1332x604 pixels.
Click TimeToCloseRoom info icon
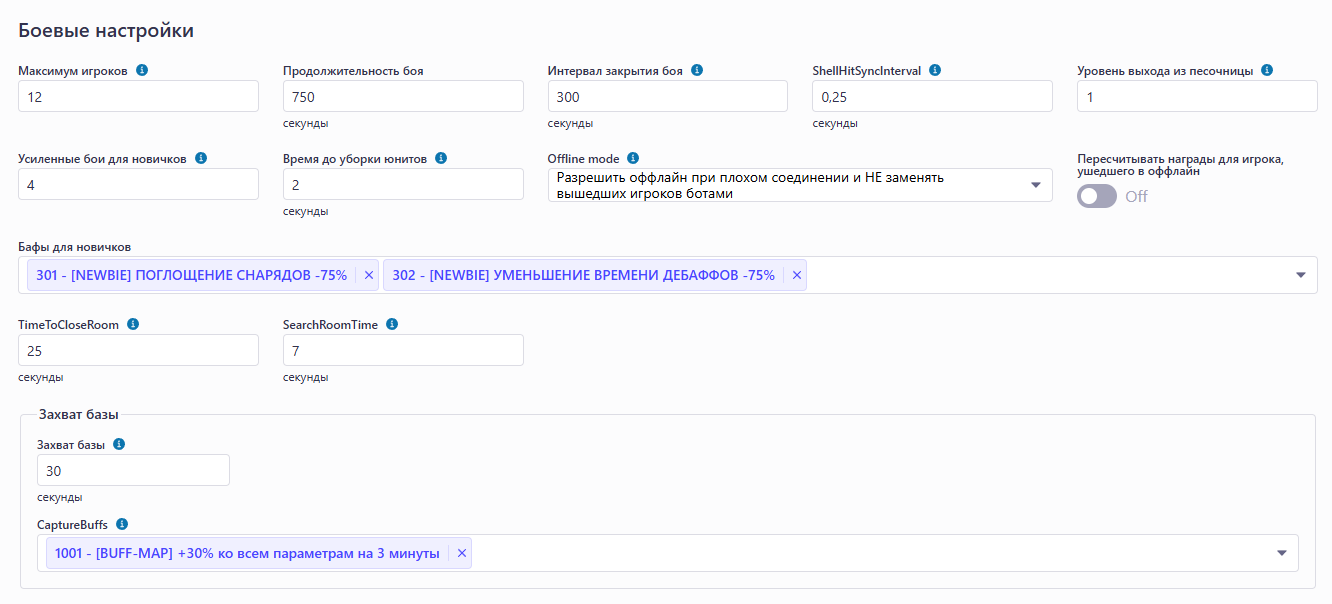(133, 324)
